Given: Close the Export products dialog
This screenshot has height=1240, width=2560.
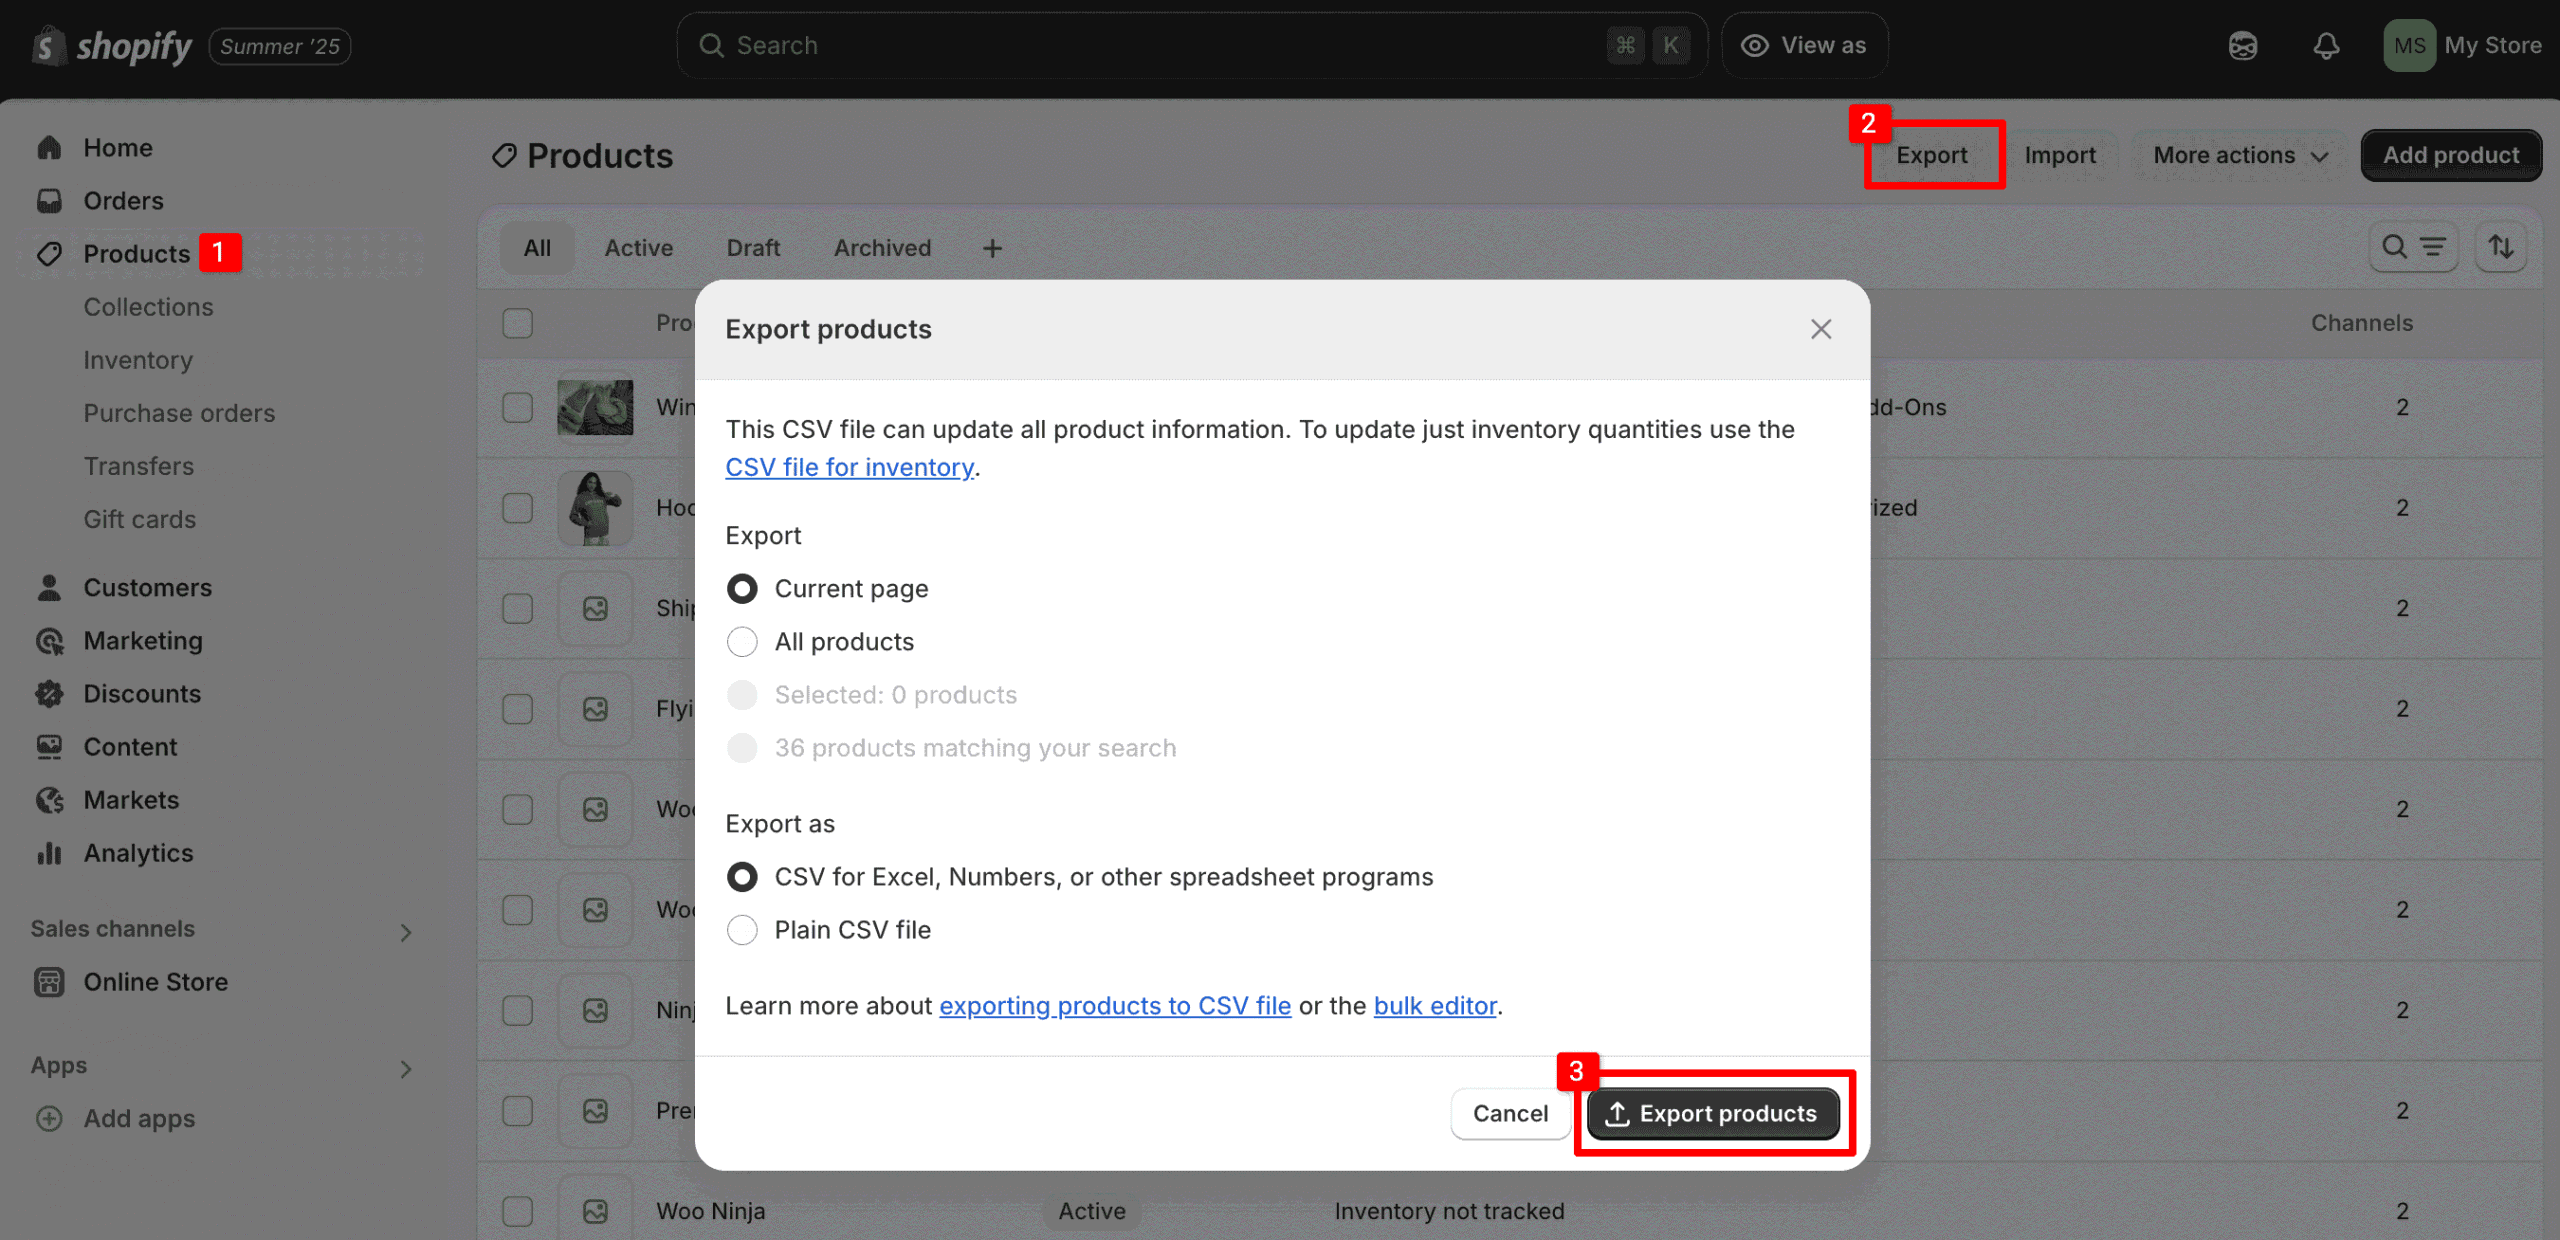Looking at the screenshot, I should point(1821,329).
